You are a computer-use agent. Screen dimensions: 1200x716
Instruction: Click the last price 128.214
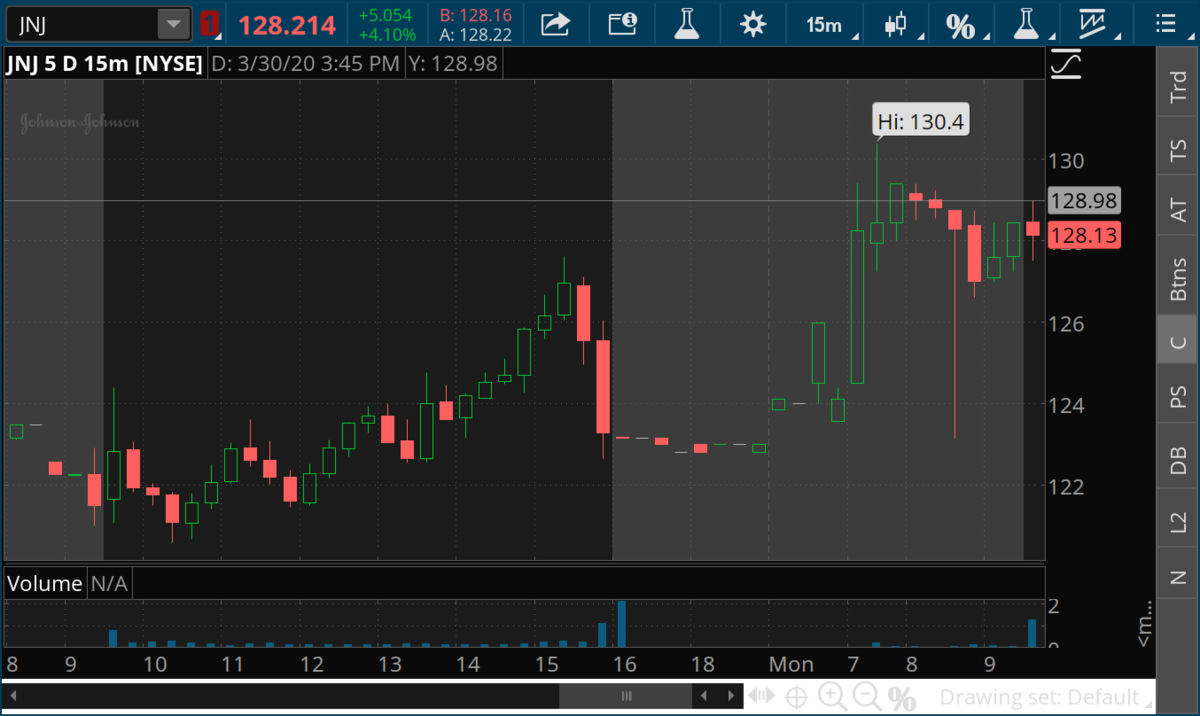click(x=286, y=24)
